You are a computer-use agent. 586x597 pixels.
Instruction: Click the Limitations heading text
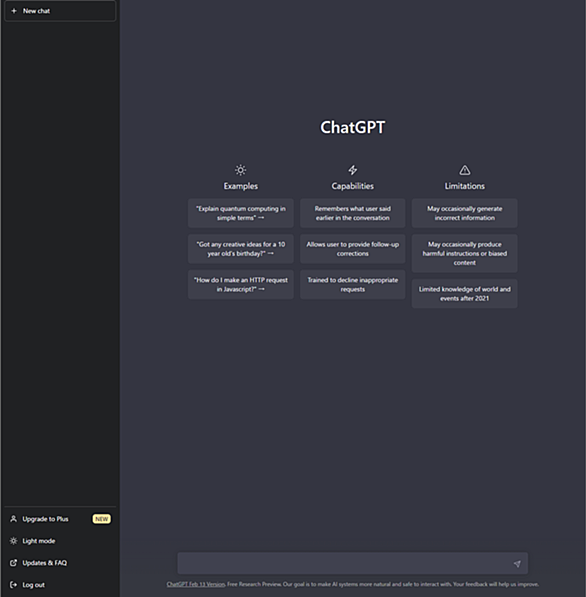[x=465, y=186]
